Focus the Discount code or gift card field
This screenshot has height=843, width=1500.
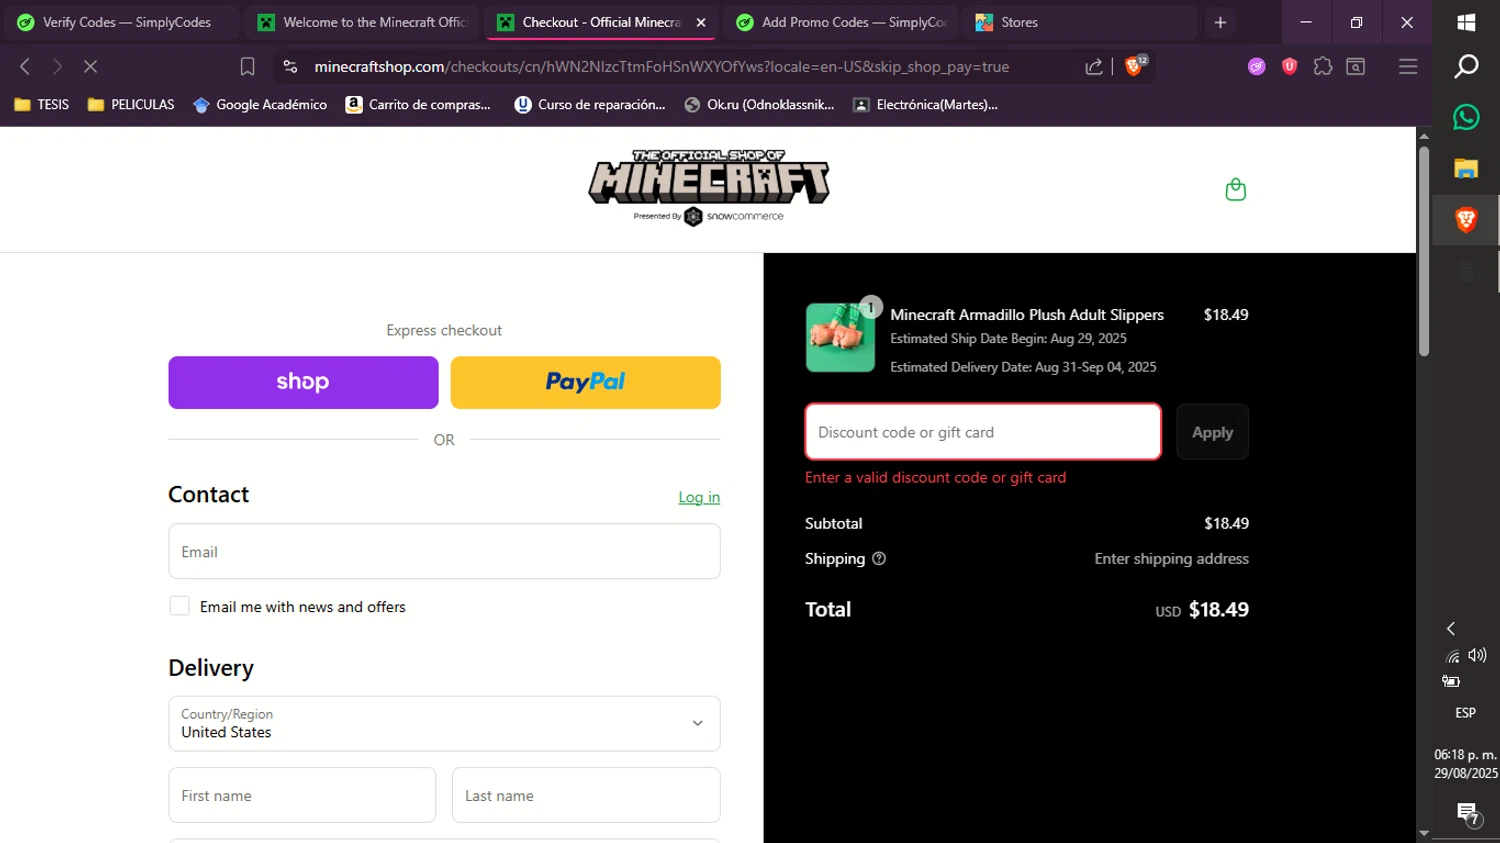[x=983, y=432]
